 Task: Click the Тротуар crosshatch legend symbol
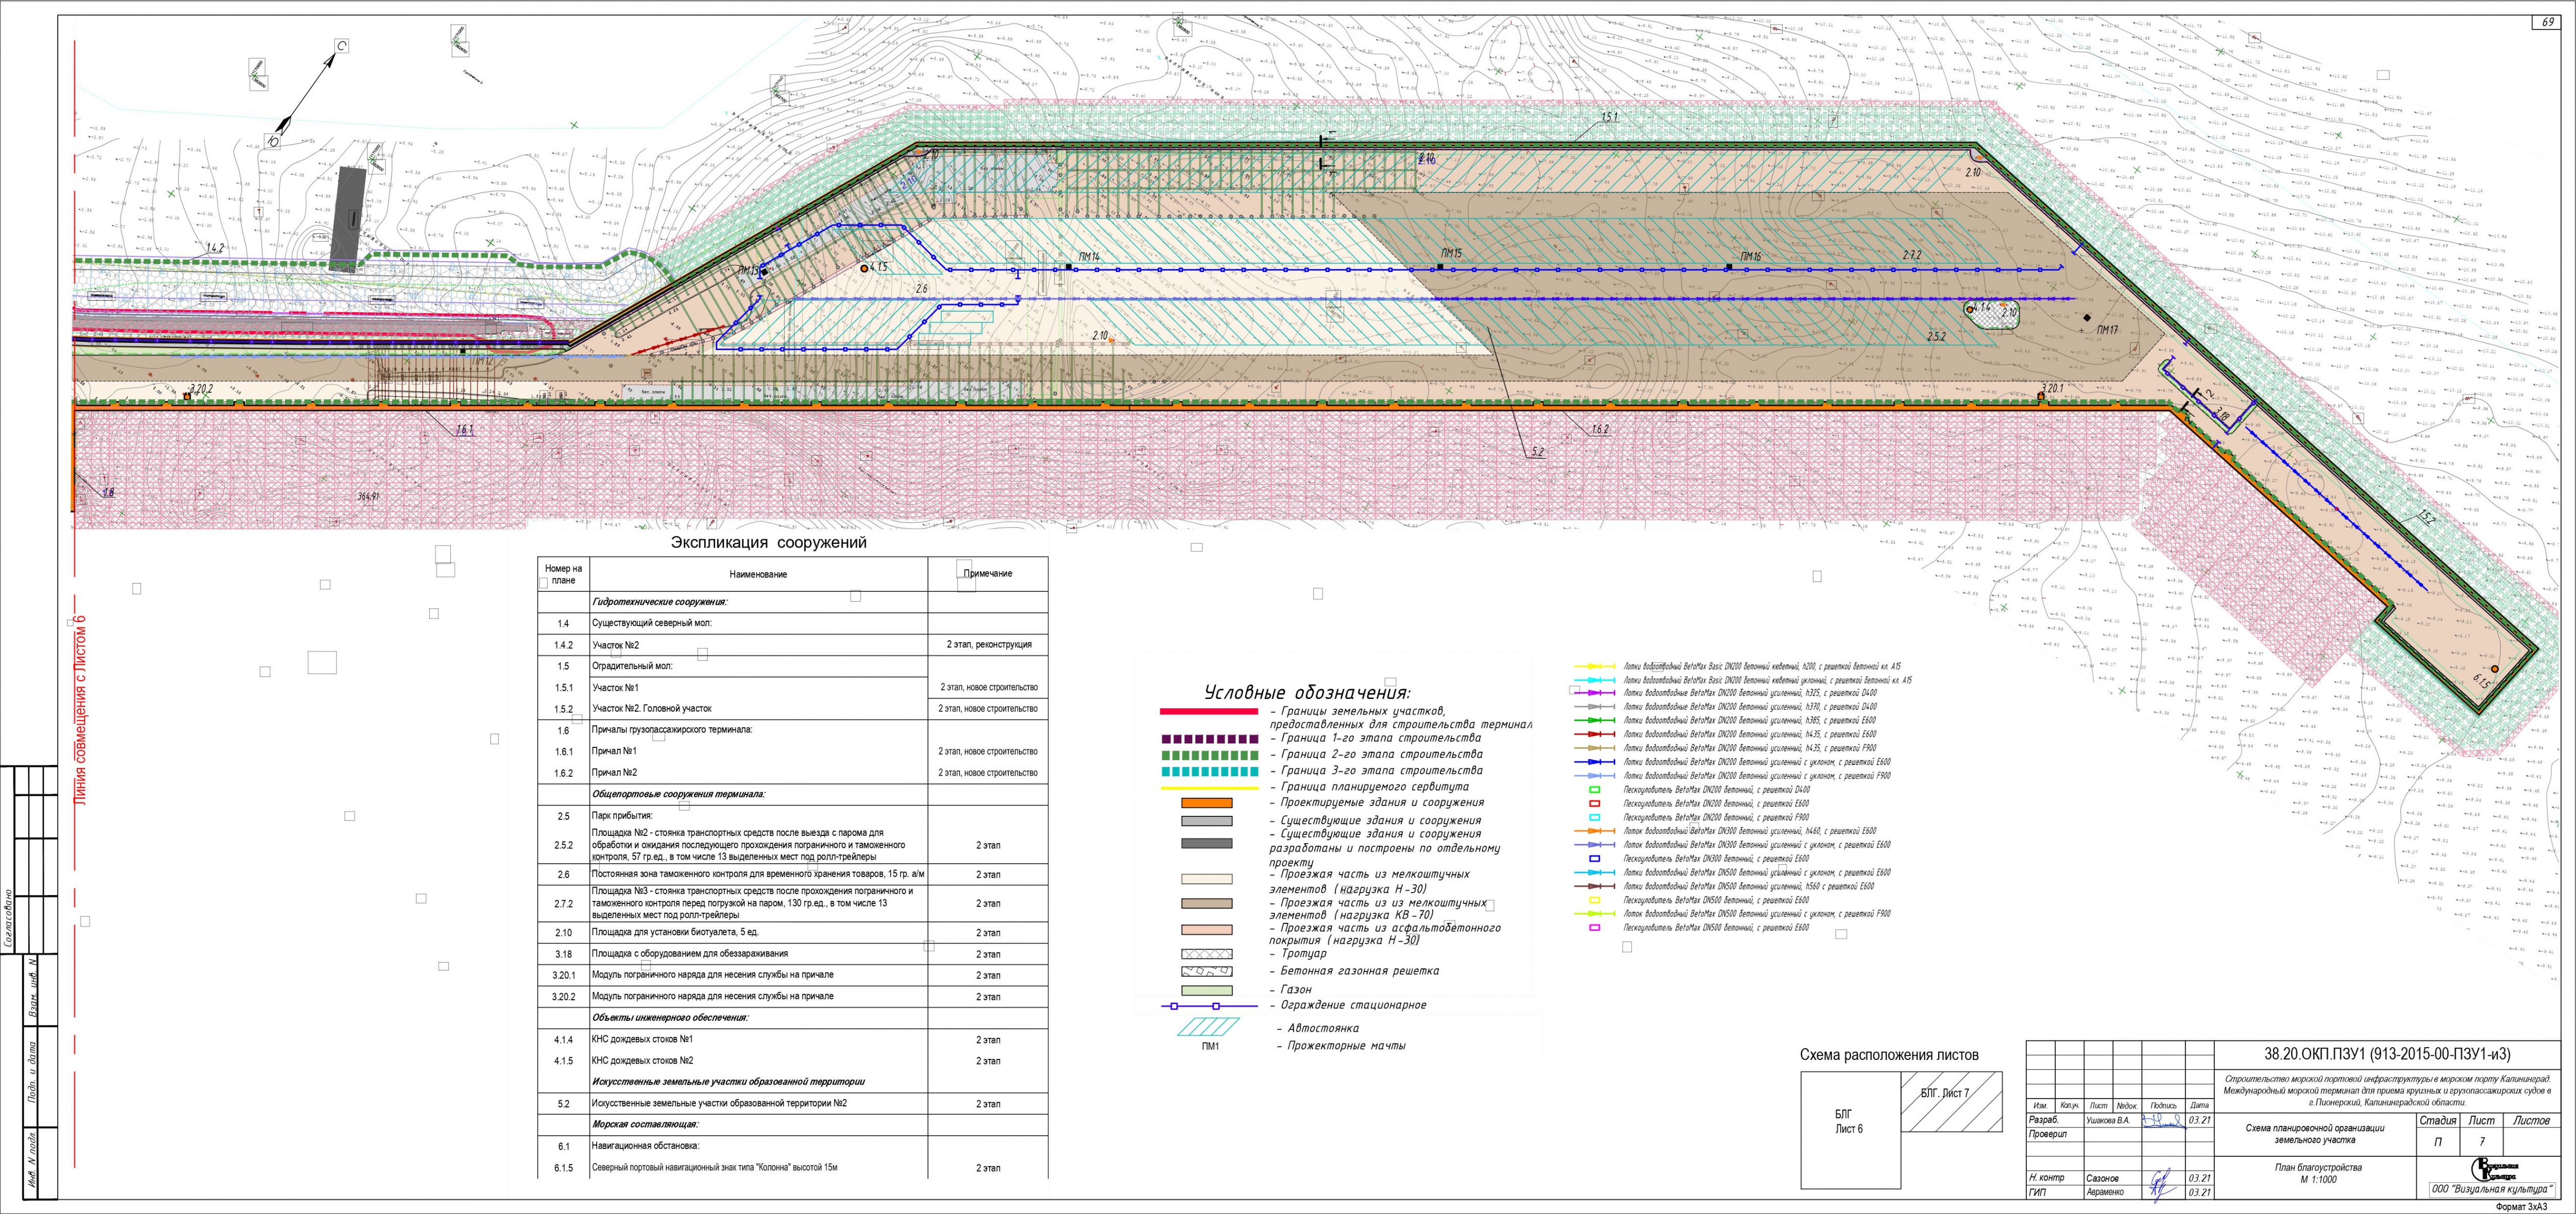pyautogui.click(x=1207, y=954)
